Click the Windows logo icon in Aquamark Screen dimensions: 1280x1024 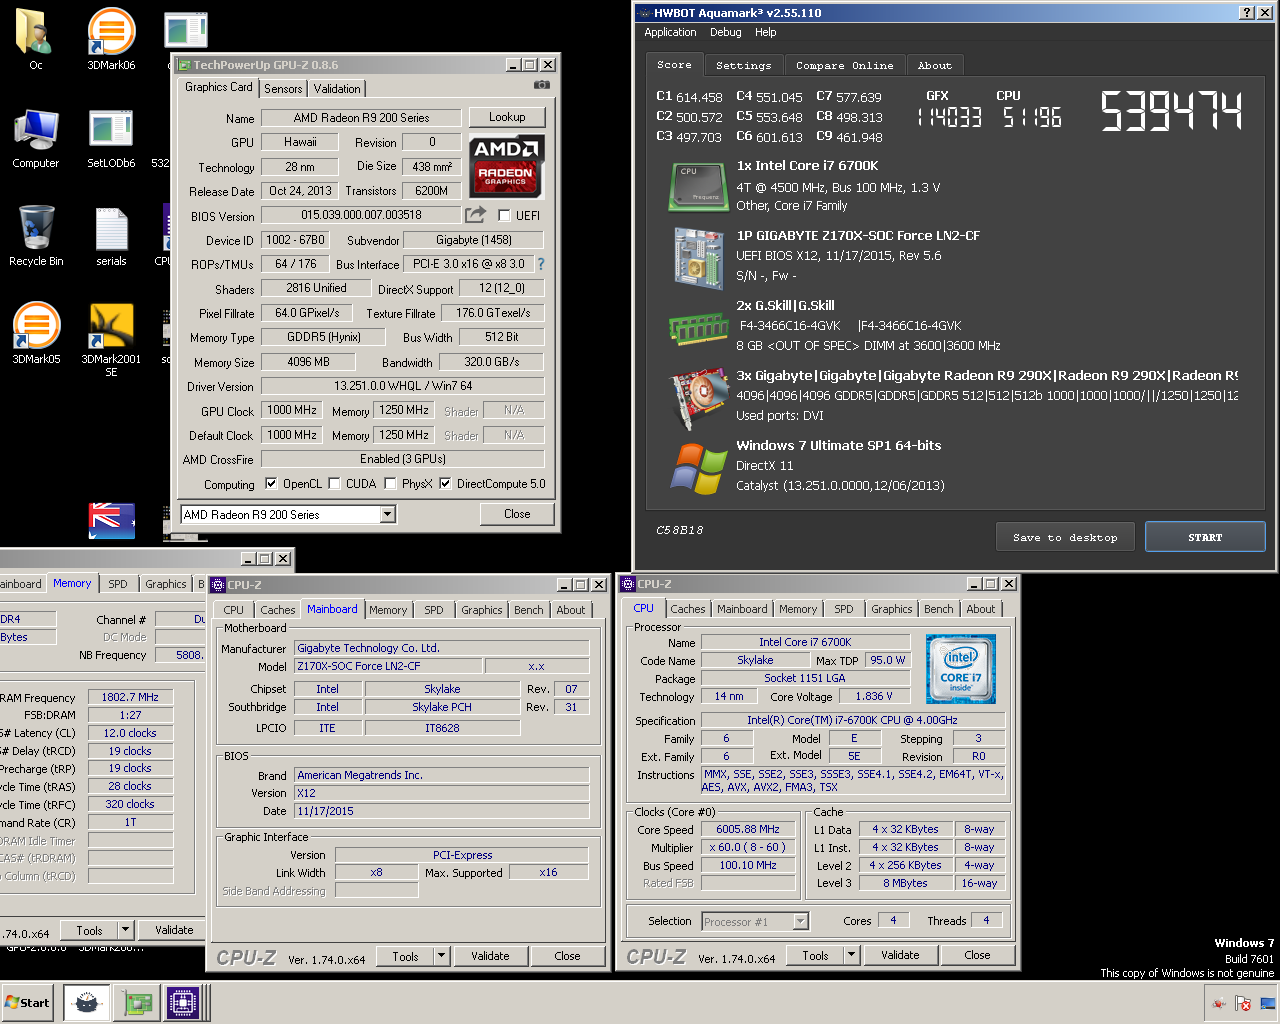[698, 469]
